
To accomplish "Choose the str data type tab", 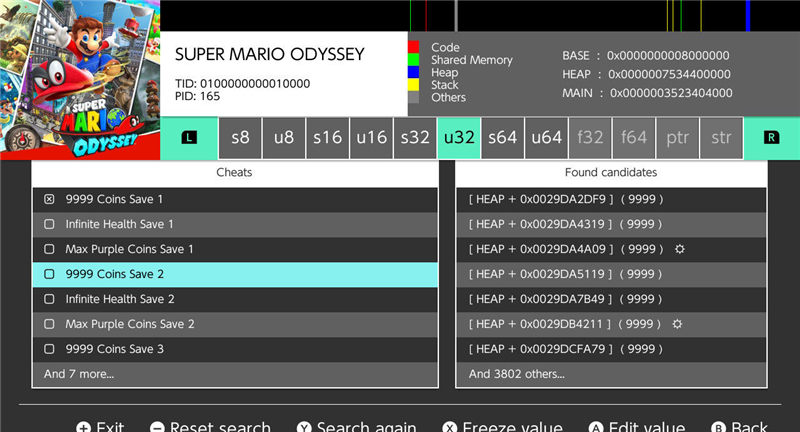I will pos(721,138).
